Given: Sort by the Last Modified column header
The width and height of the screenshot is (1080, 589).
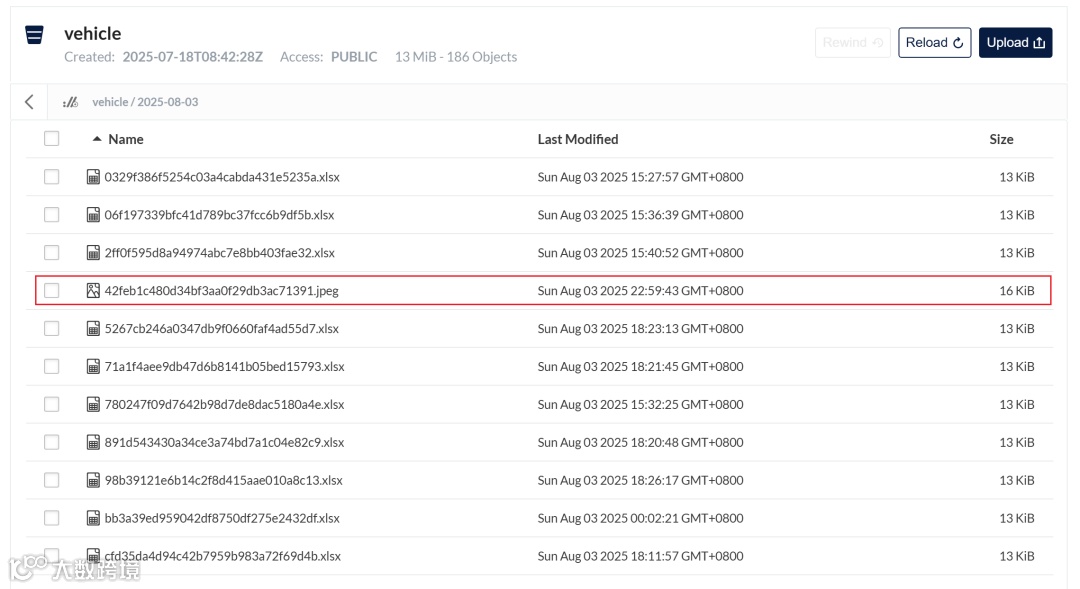Looking at the screenshot, I should (578, 139).
